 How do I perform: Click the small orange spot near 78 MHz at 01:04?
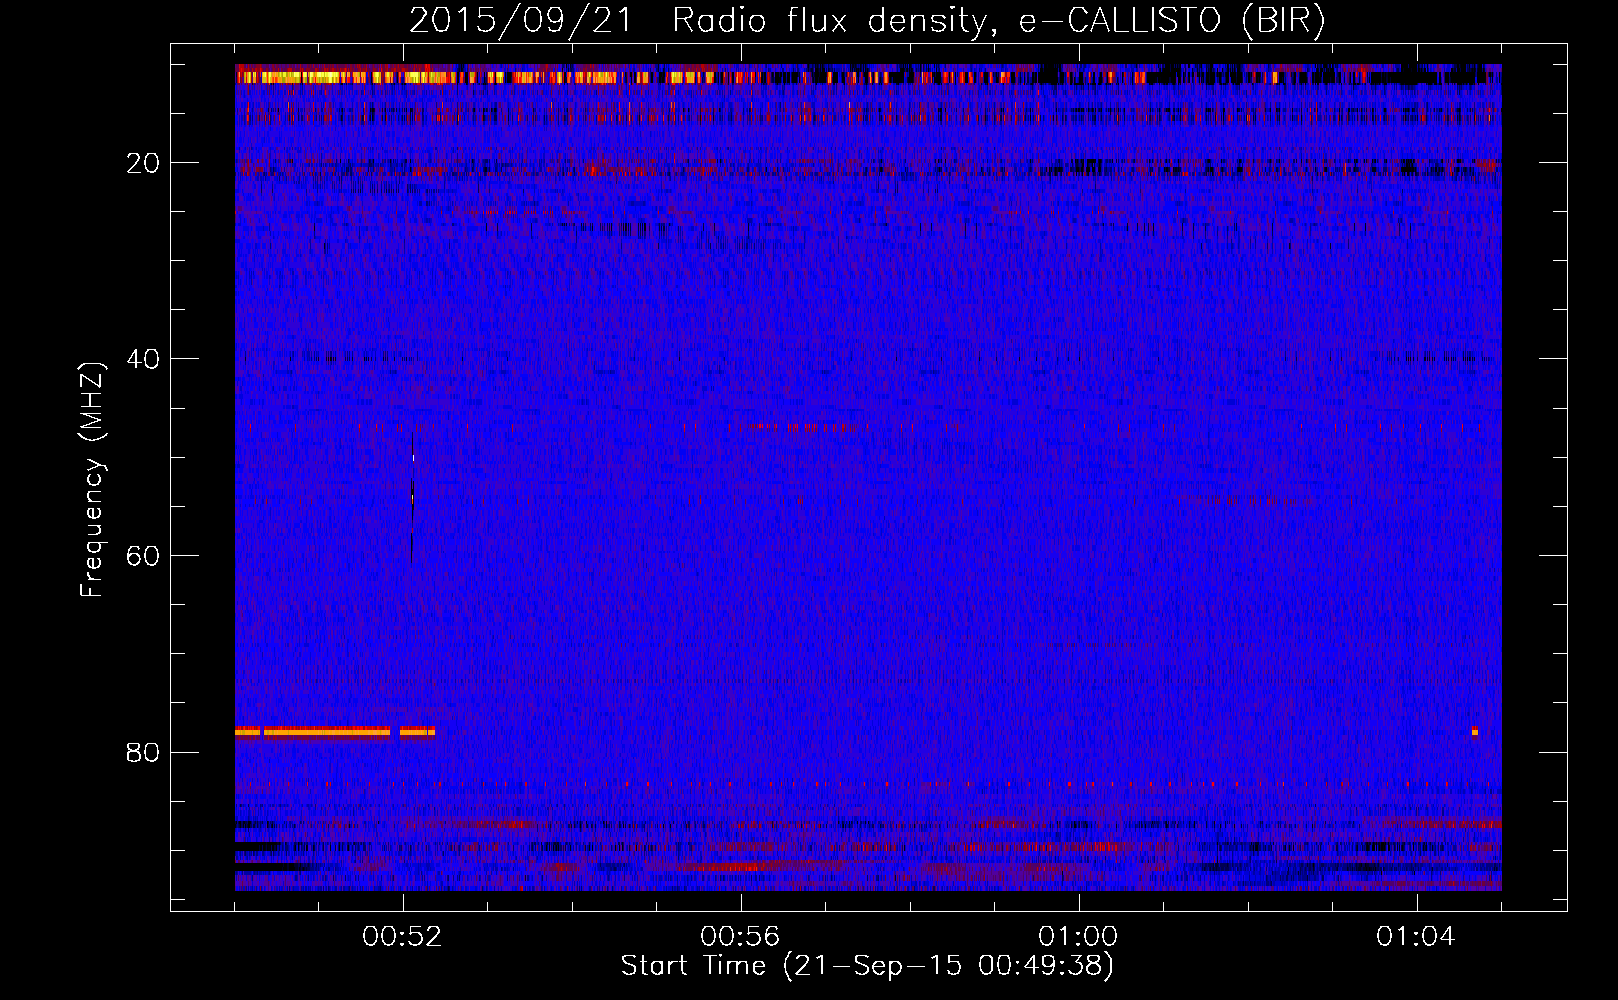pos(1474,731)
